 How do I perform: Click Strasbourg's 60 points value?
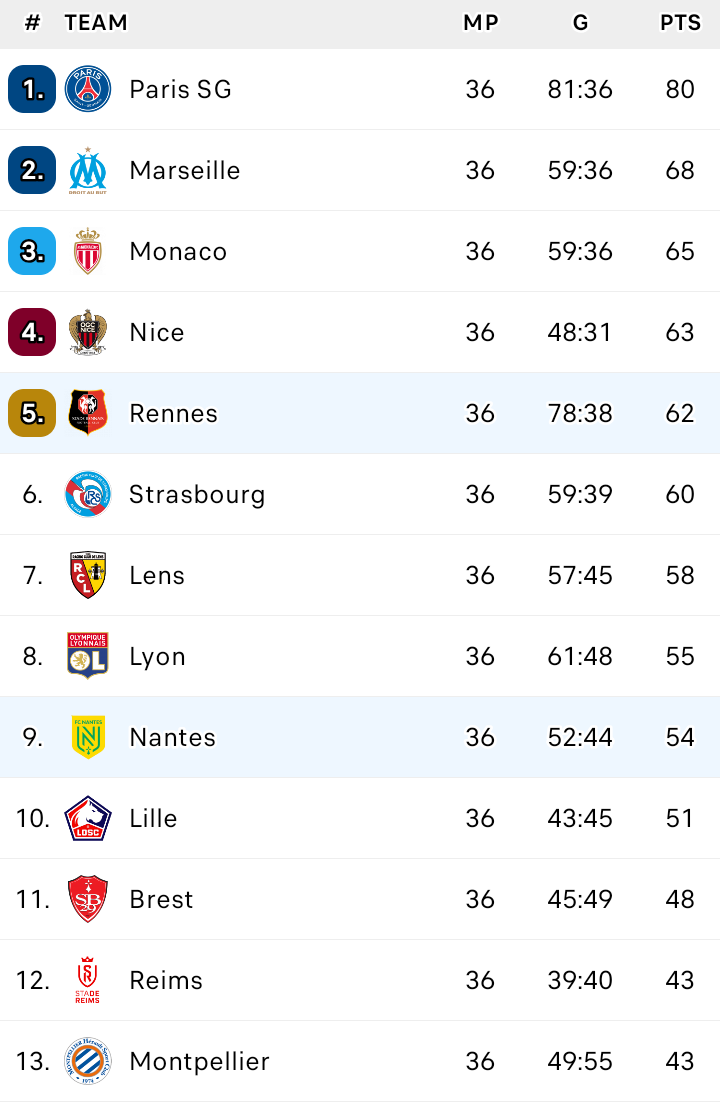(680, 494)
